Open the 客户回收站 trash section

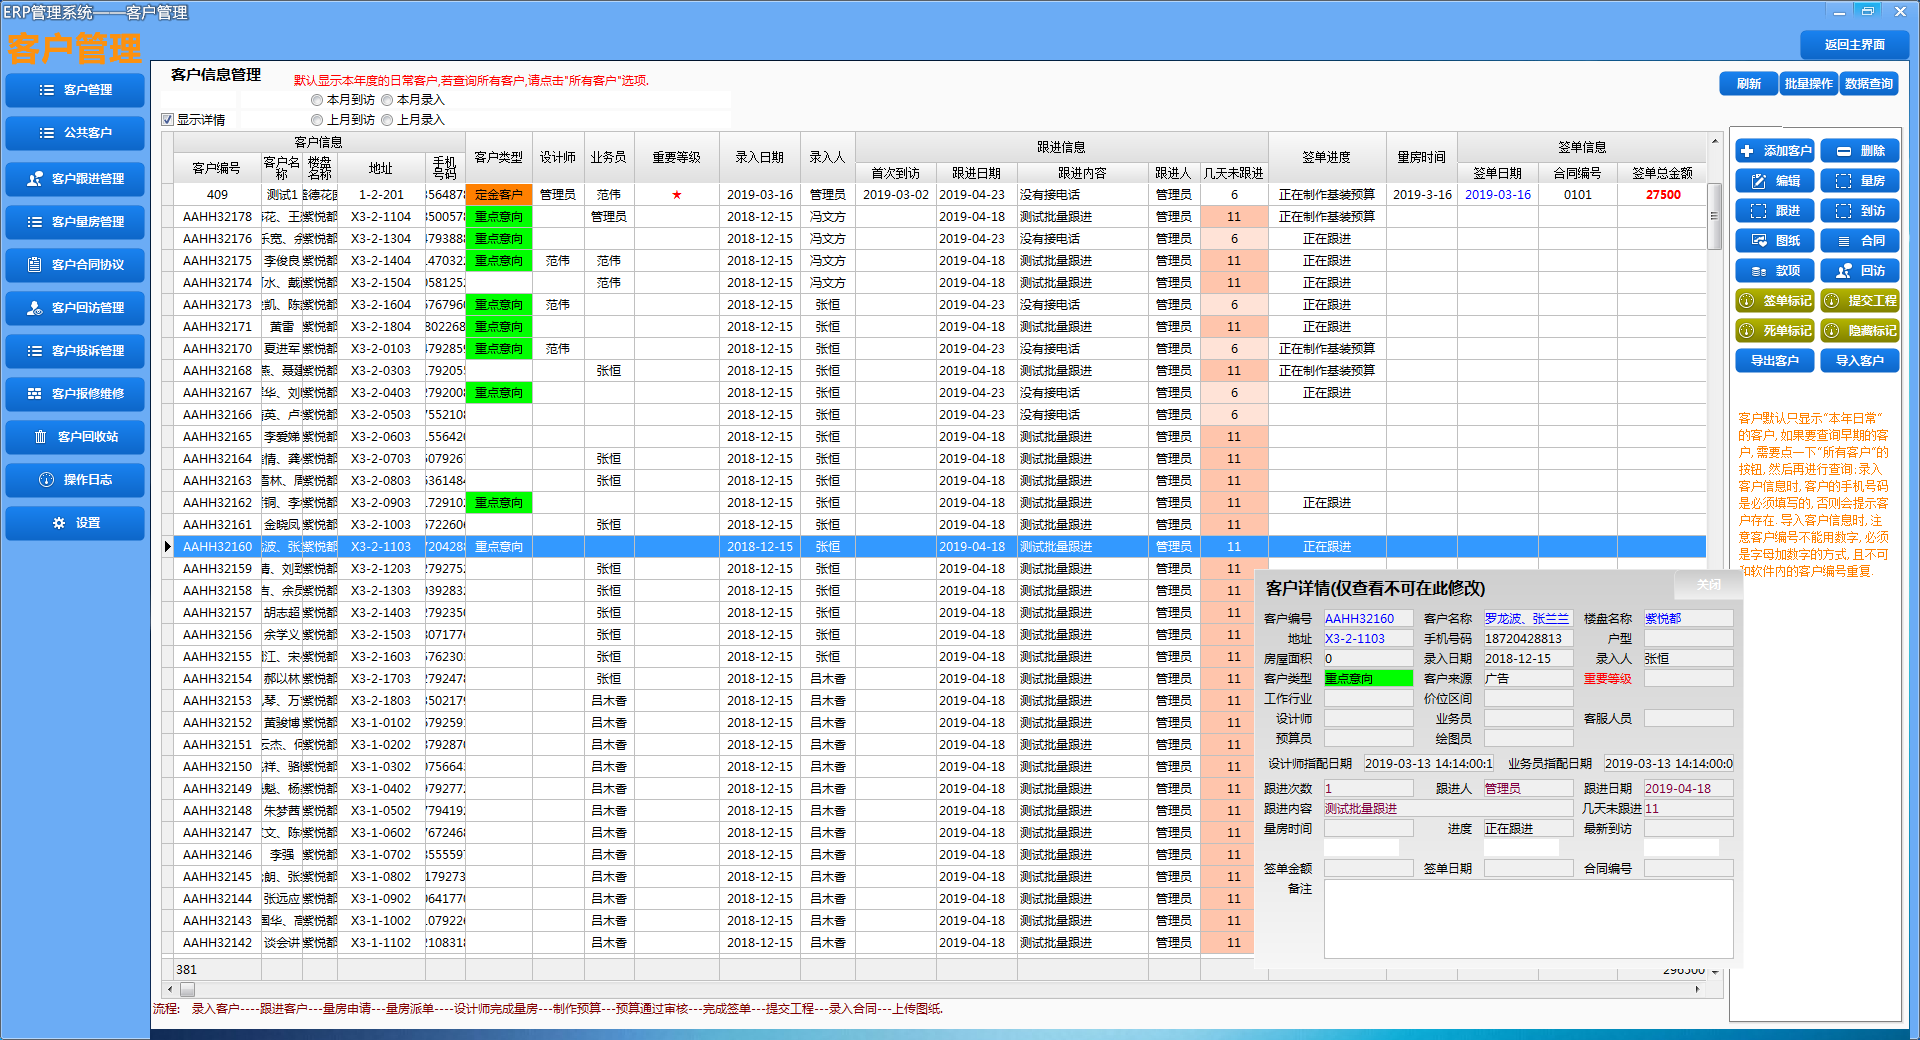(x=75, y=437)
